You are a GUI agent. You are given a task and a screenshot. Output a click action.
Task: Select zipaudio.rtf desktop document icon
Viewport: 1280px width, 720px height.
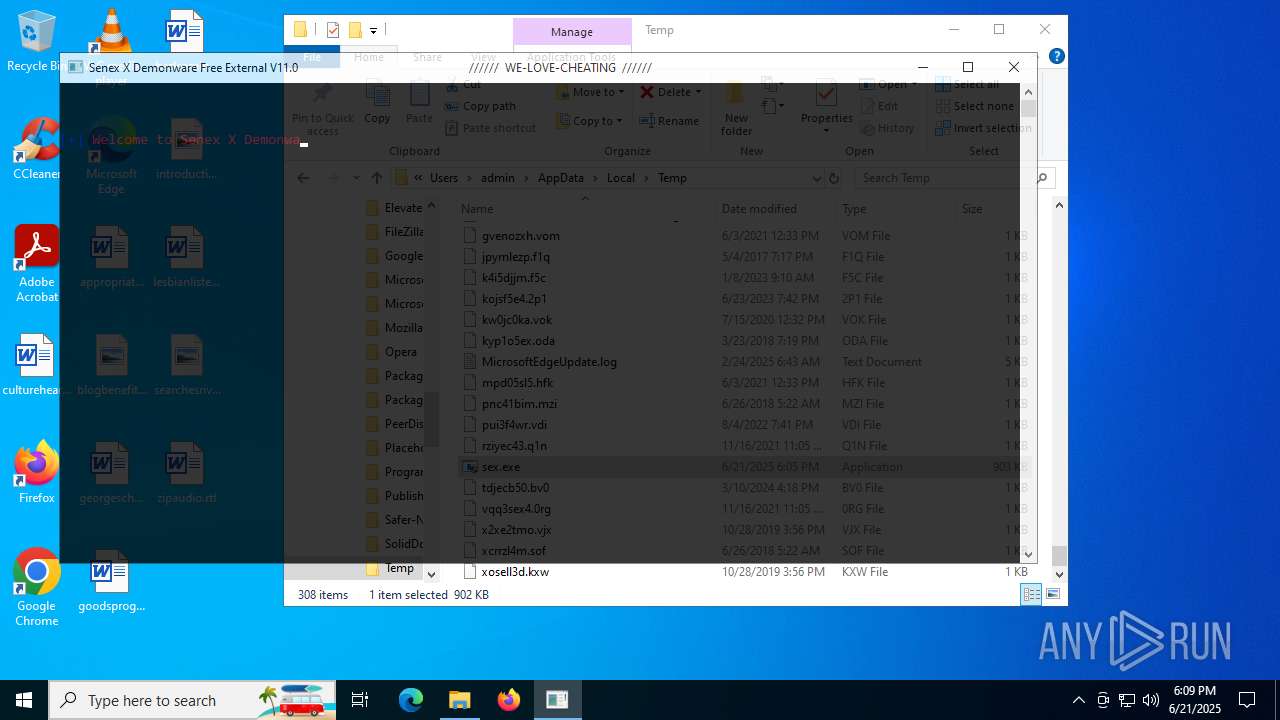pos(186,474)
